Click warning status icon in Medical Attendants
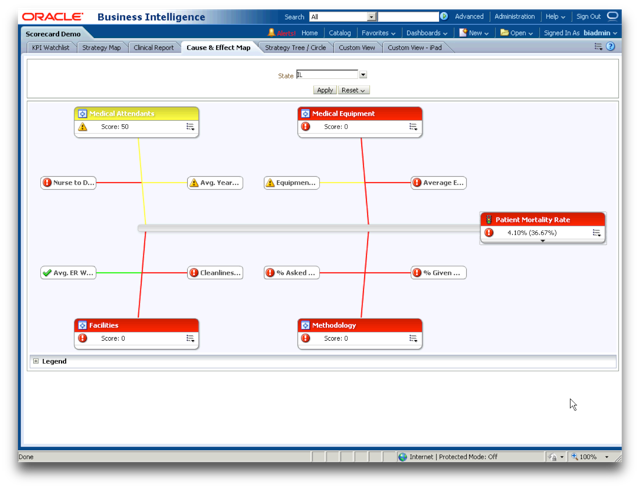 pyautogui.click(x=83, y=127)
